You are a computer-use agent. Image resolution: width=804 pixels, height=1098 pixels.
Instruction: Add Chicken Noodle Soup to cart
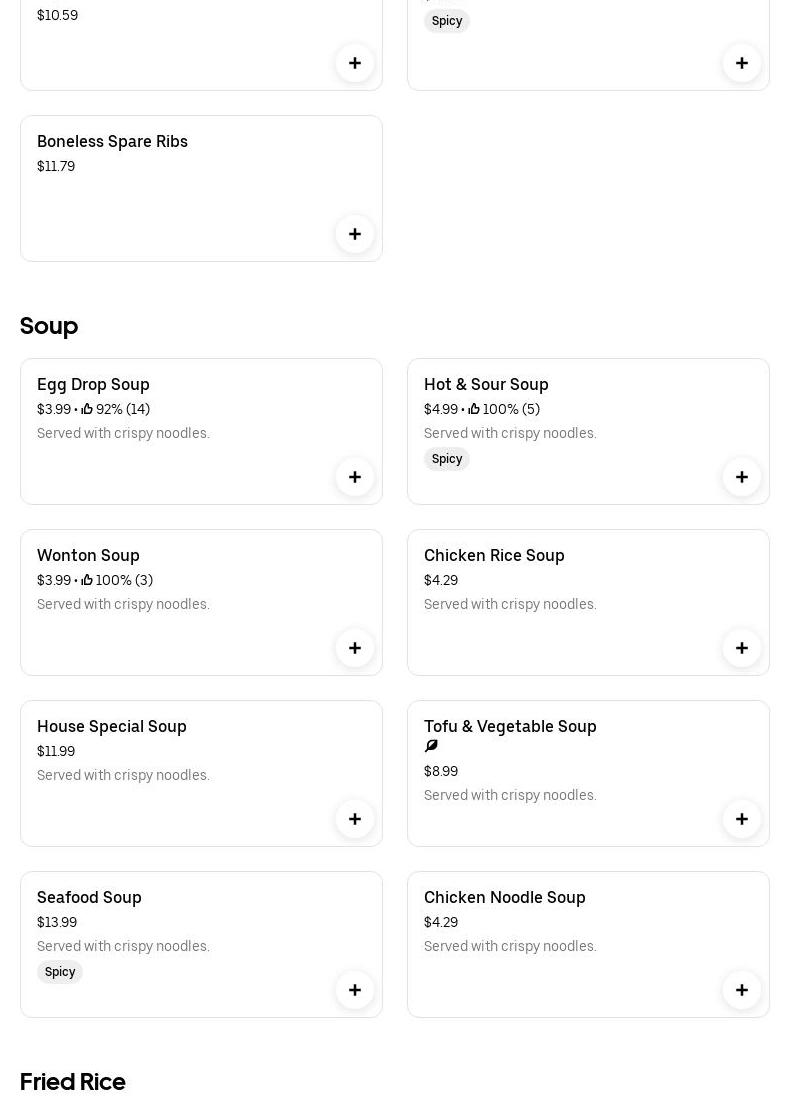[742, 990]
